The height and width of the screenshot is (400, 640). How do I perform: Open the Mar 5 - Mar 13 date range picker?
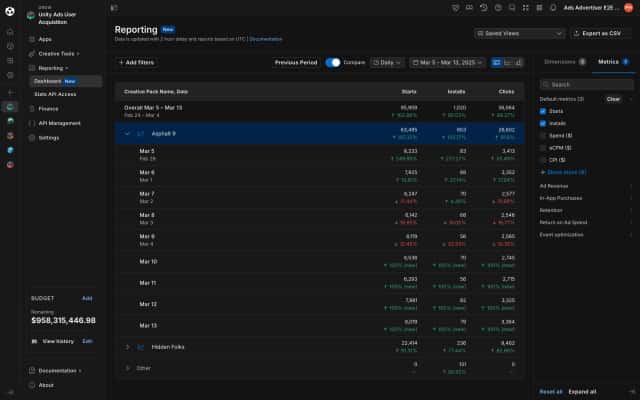click(447, 62)
